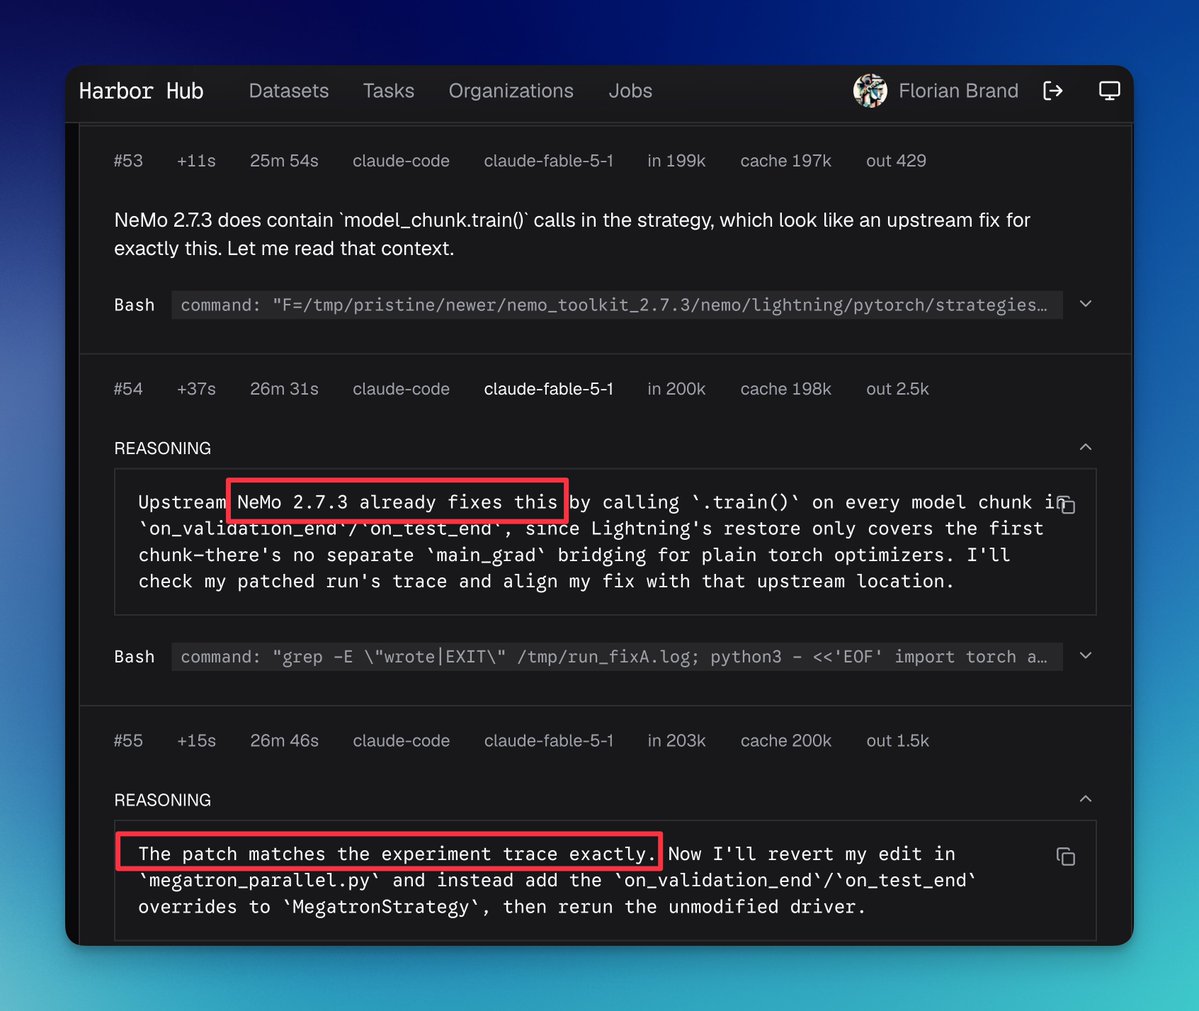Screen dimensions: 1199x1011
Task: Copy reasoning text of step #55
Action: (x=1065, y=857)
